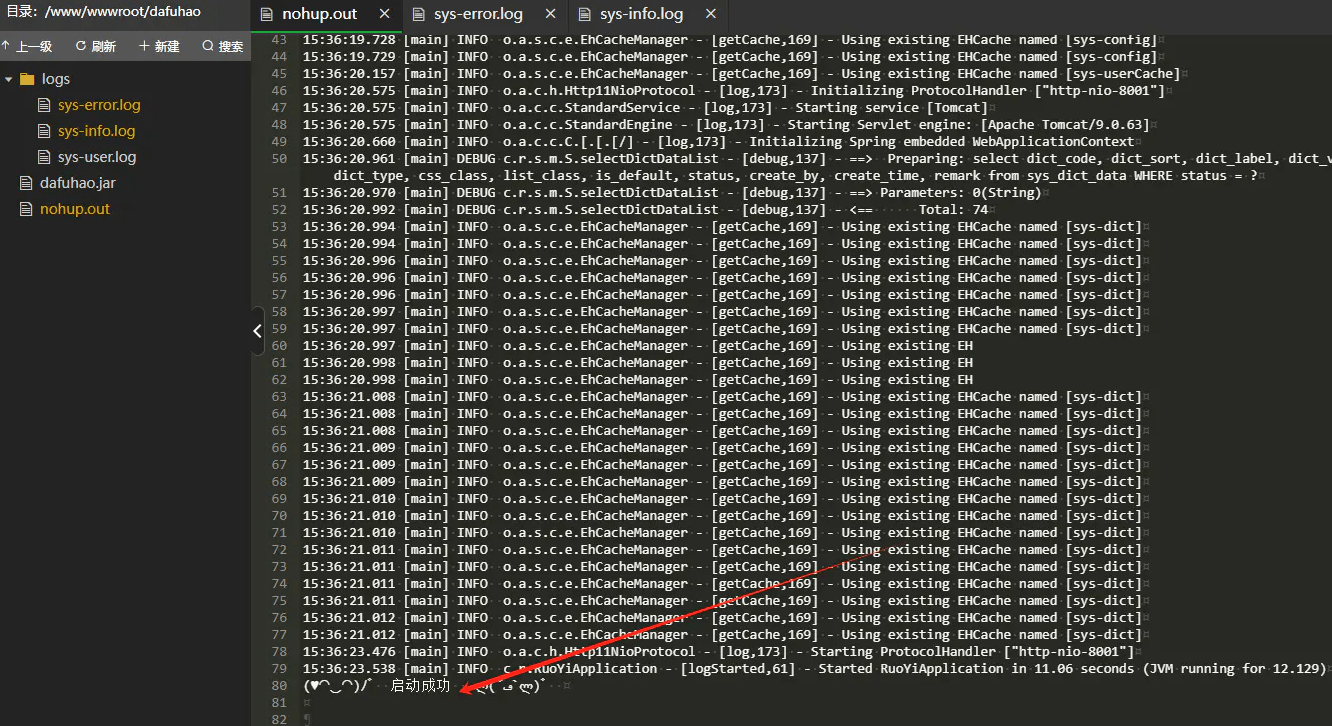Collapse the sidebar with the left chevron handle
The width and height of the screenshot is (1332, 726).
[257, 331]
